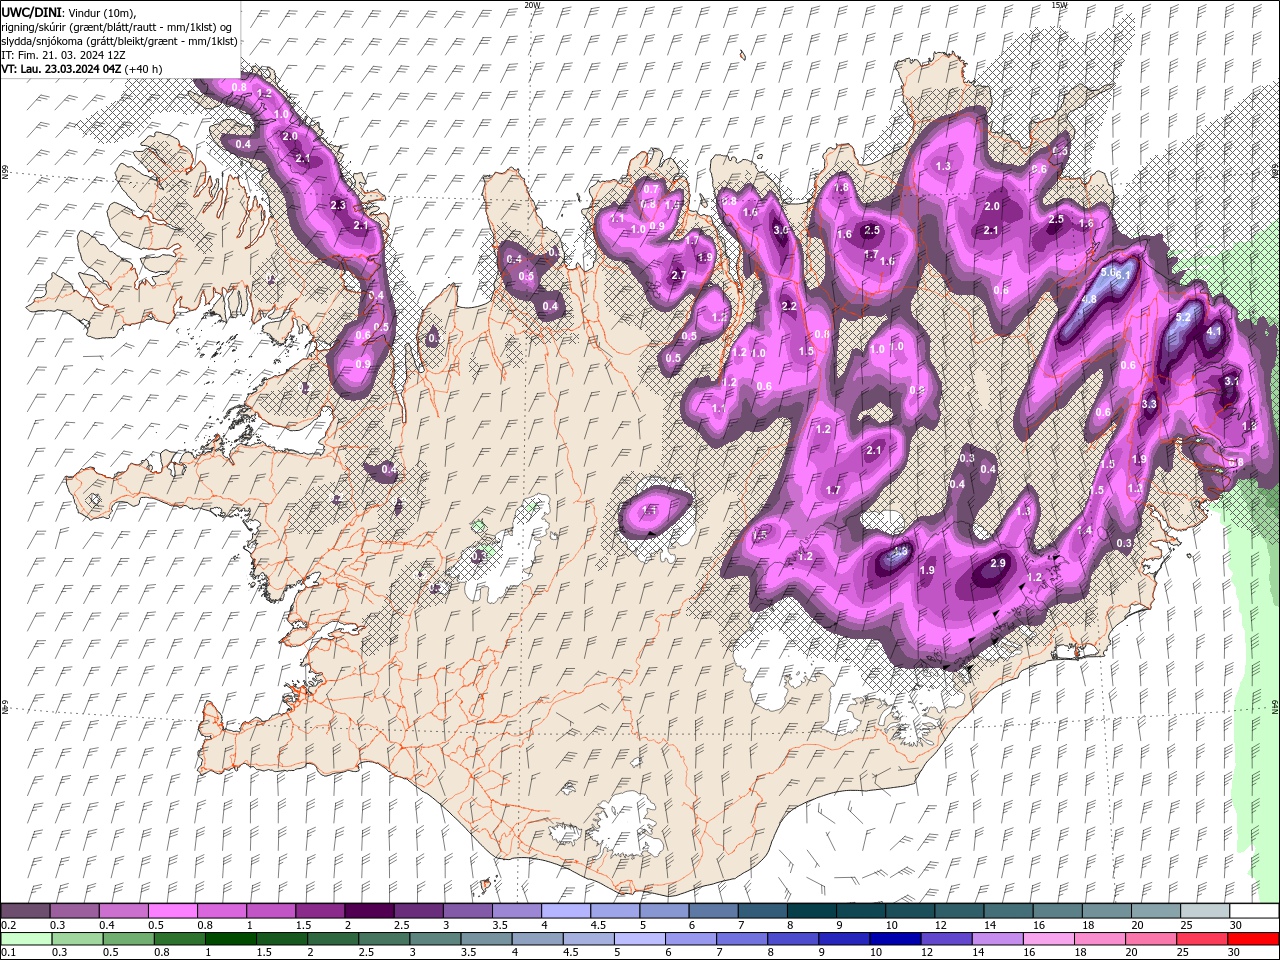The width and height of the screenshot is (1280, 960).
Task: Pick the palest green lower swatch starting at 0.1
Action: coord(26,939)
